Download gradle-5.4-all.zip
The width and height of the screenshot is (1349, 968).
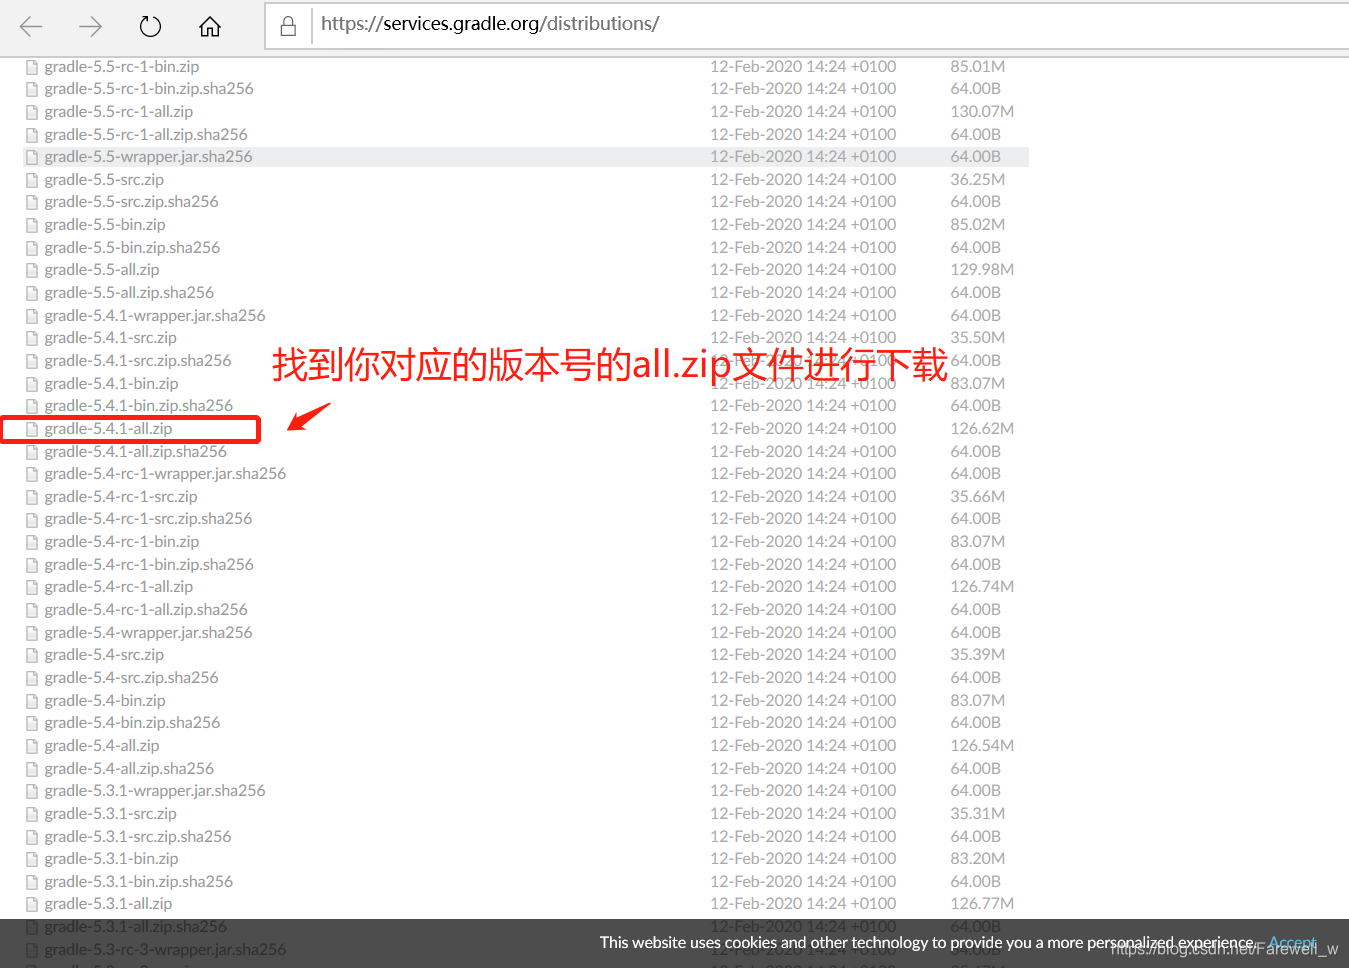pos(102,746)
